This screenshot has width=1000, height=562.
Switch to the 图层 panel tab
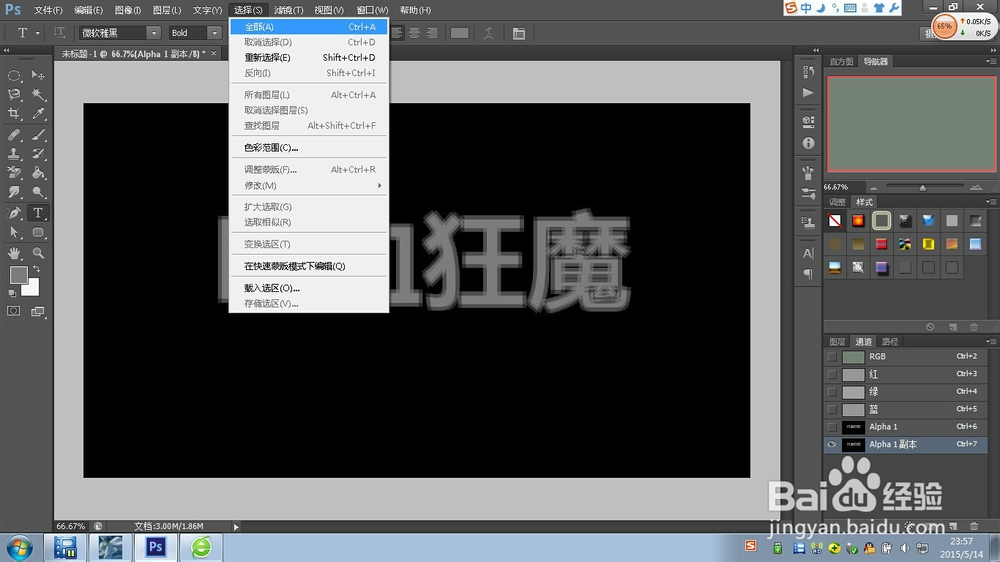point(837,341)
